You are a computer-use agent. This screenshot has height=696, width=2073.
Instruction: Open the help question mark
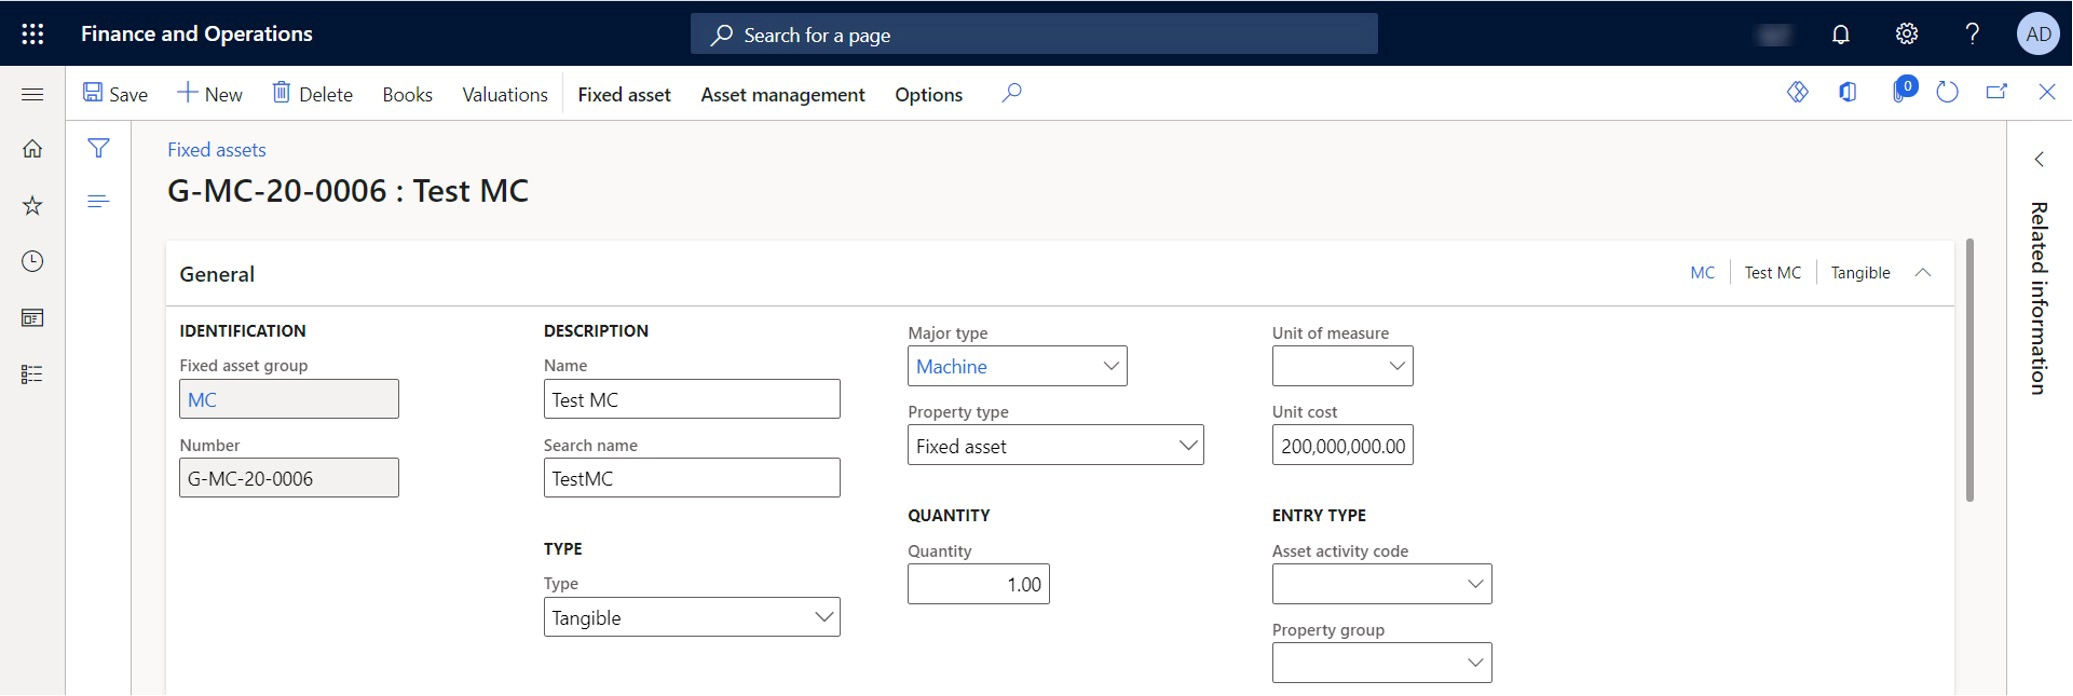point(1972,34)
